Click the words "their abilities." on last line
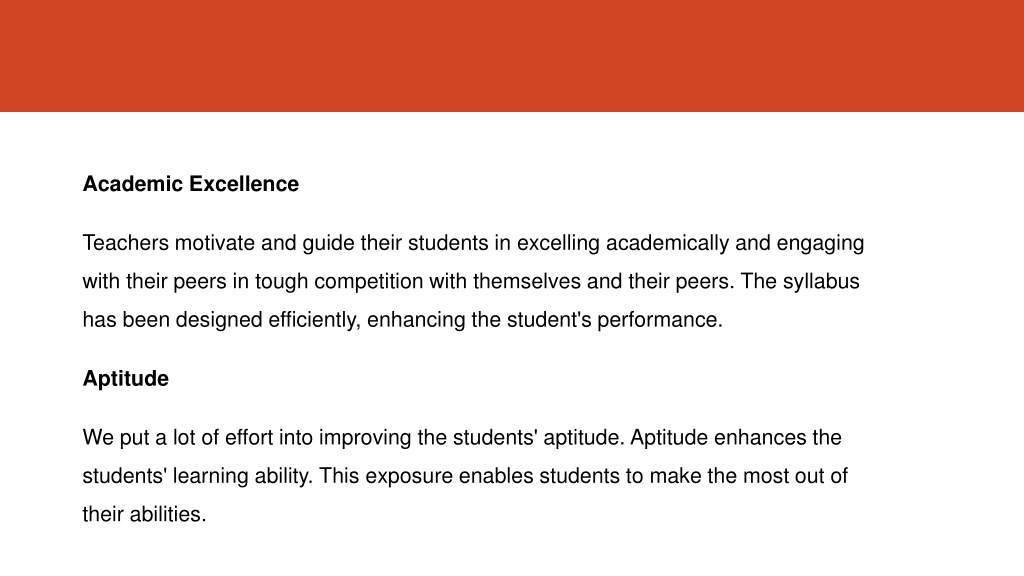Screen dimensions: 1024x576 point(144,514)
